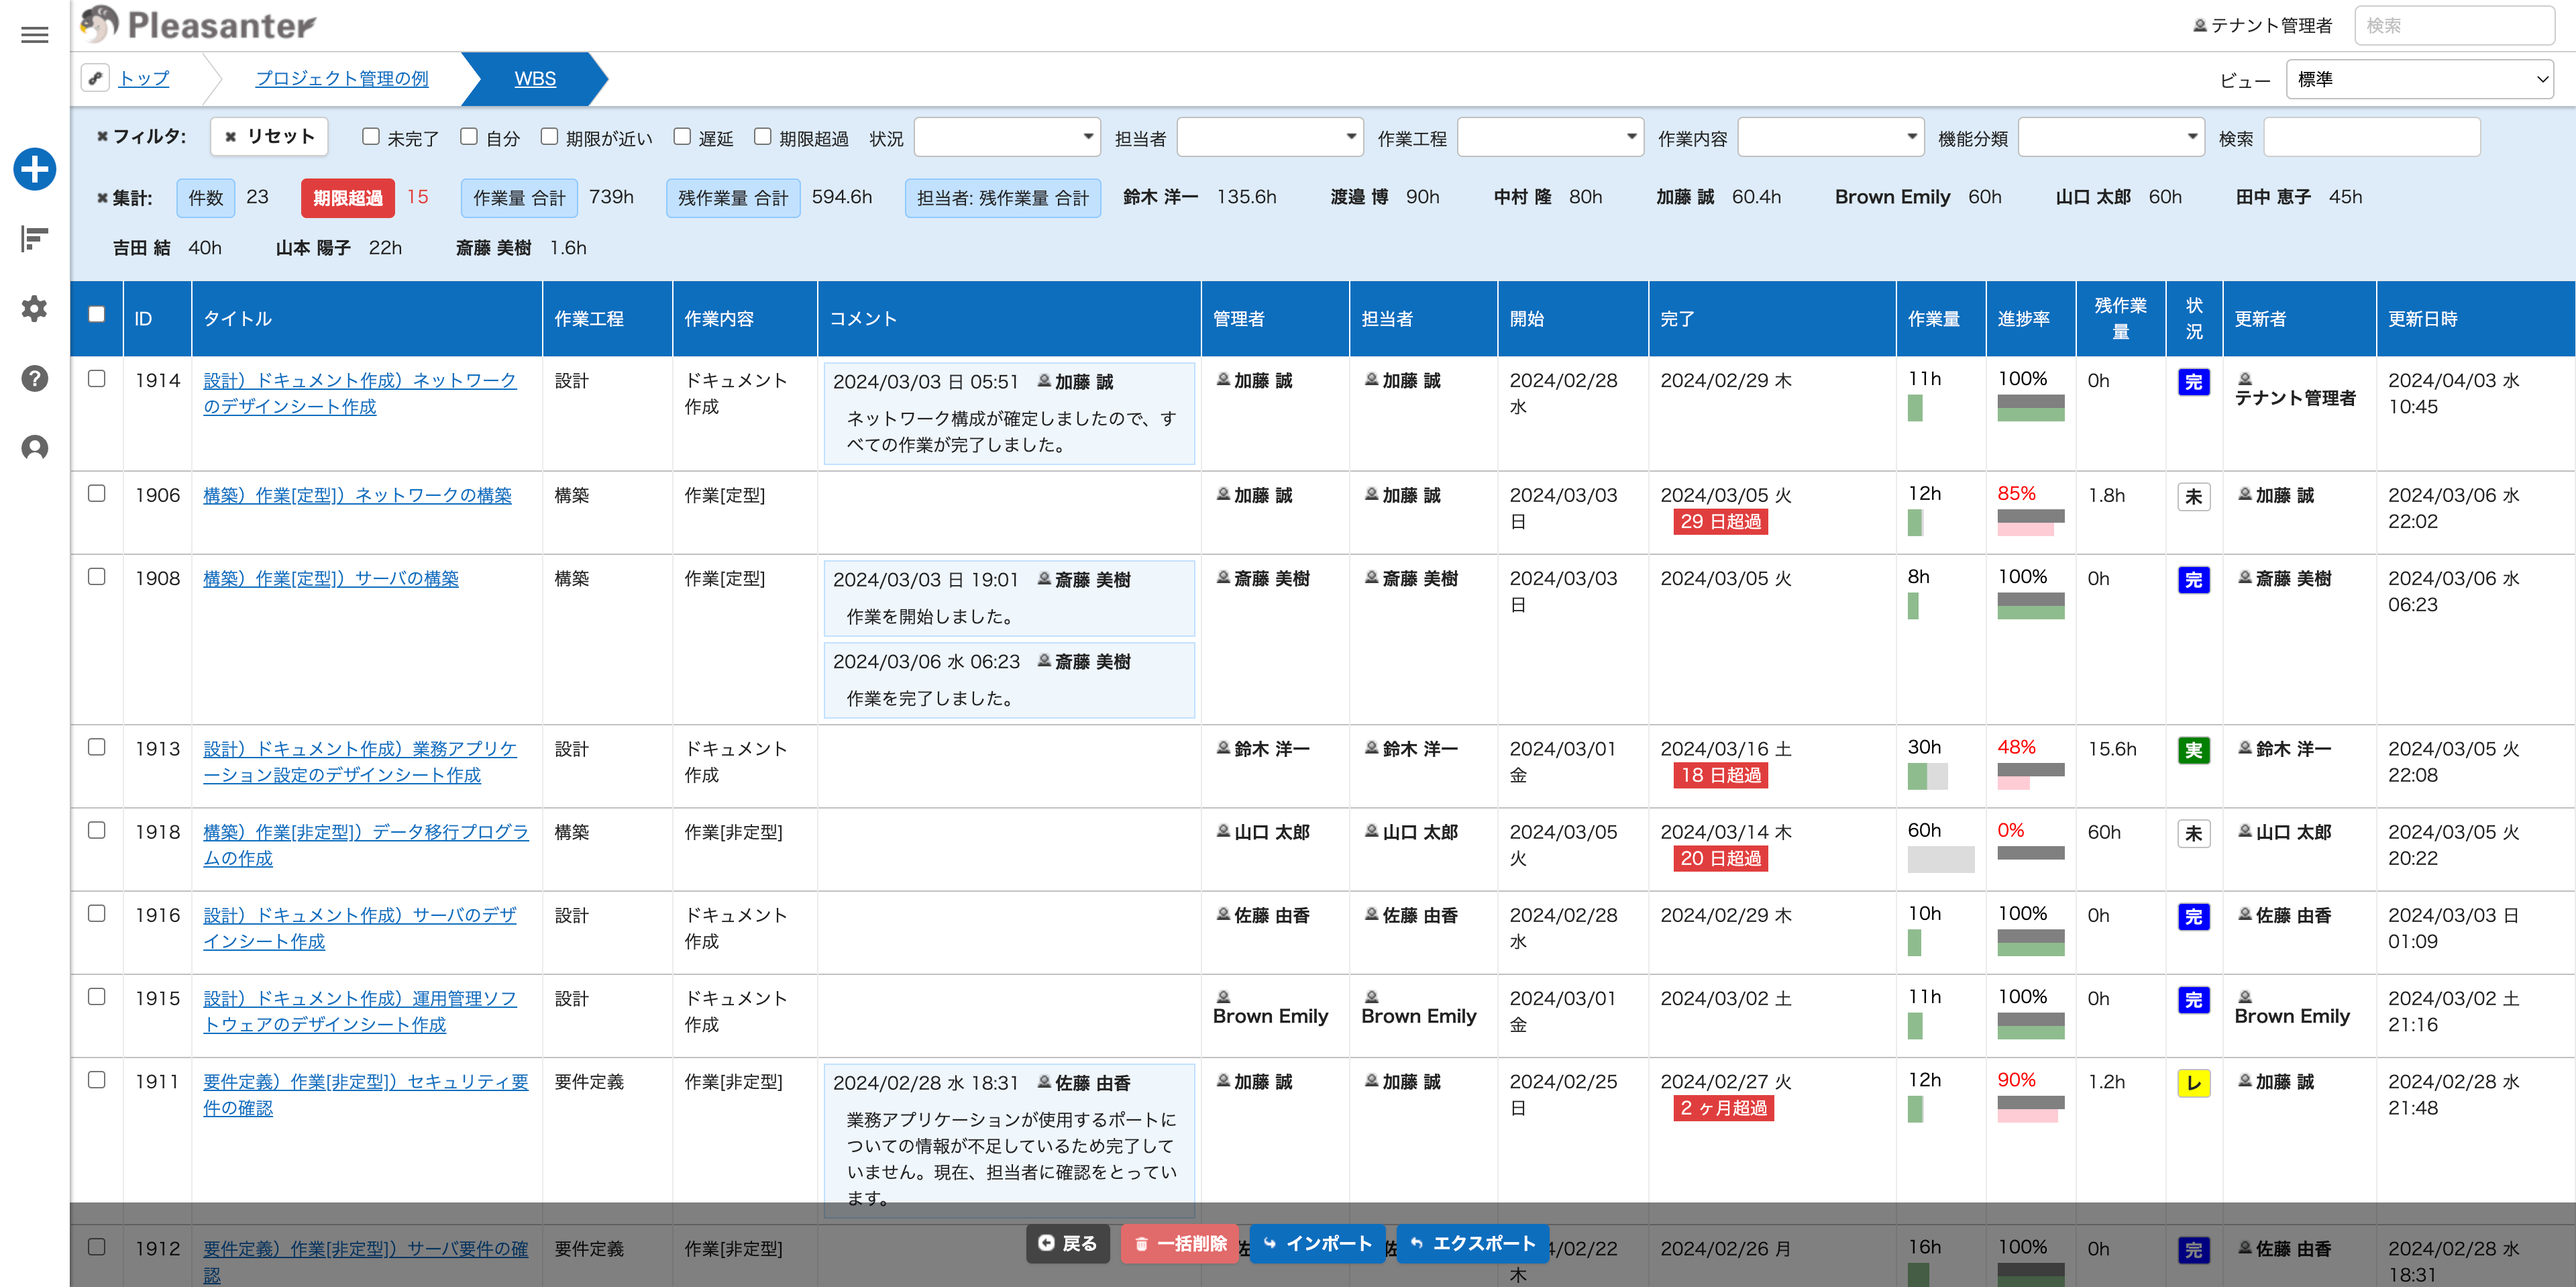Select the WBS breadcrumb tab
This screenshot has width=2576, height=1287.
tap(535, 78)
